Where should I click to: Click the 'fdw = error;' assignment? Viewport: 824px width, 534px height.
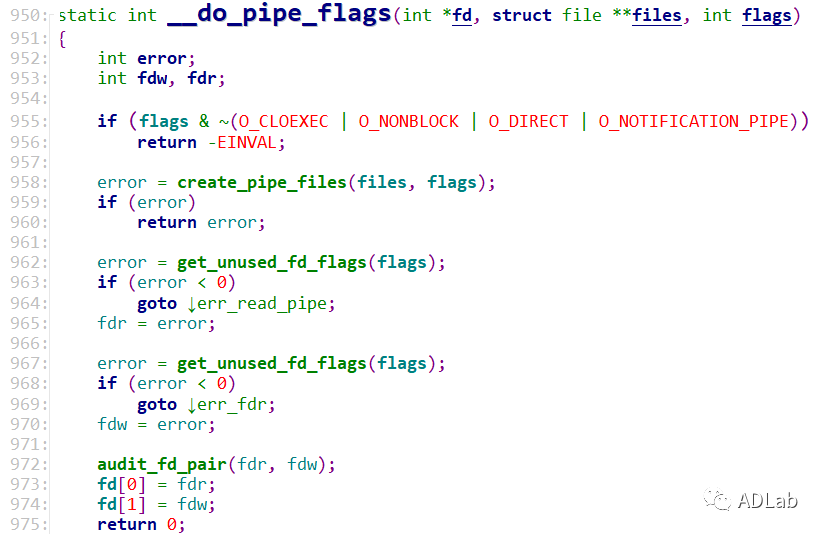(x=156, y=424)
